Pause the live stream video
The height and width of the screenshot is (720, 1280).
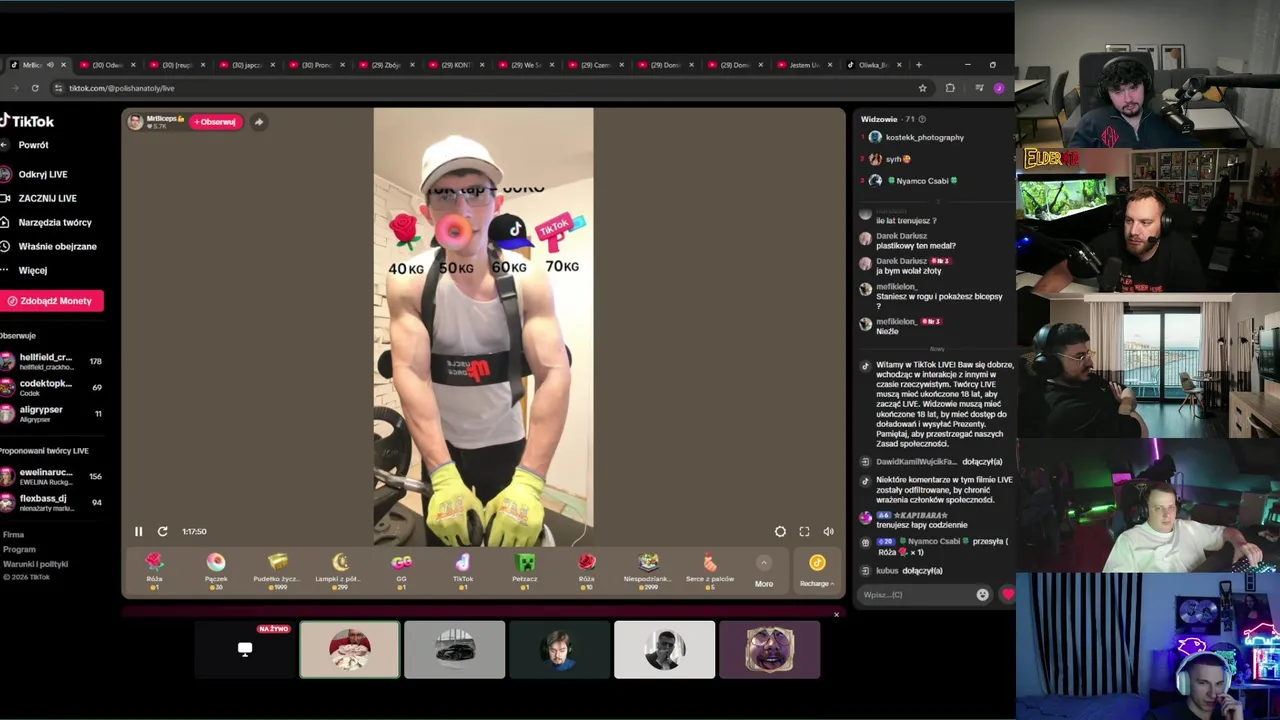coord(138,532)
